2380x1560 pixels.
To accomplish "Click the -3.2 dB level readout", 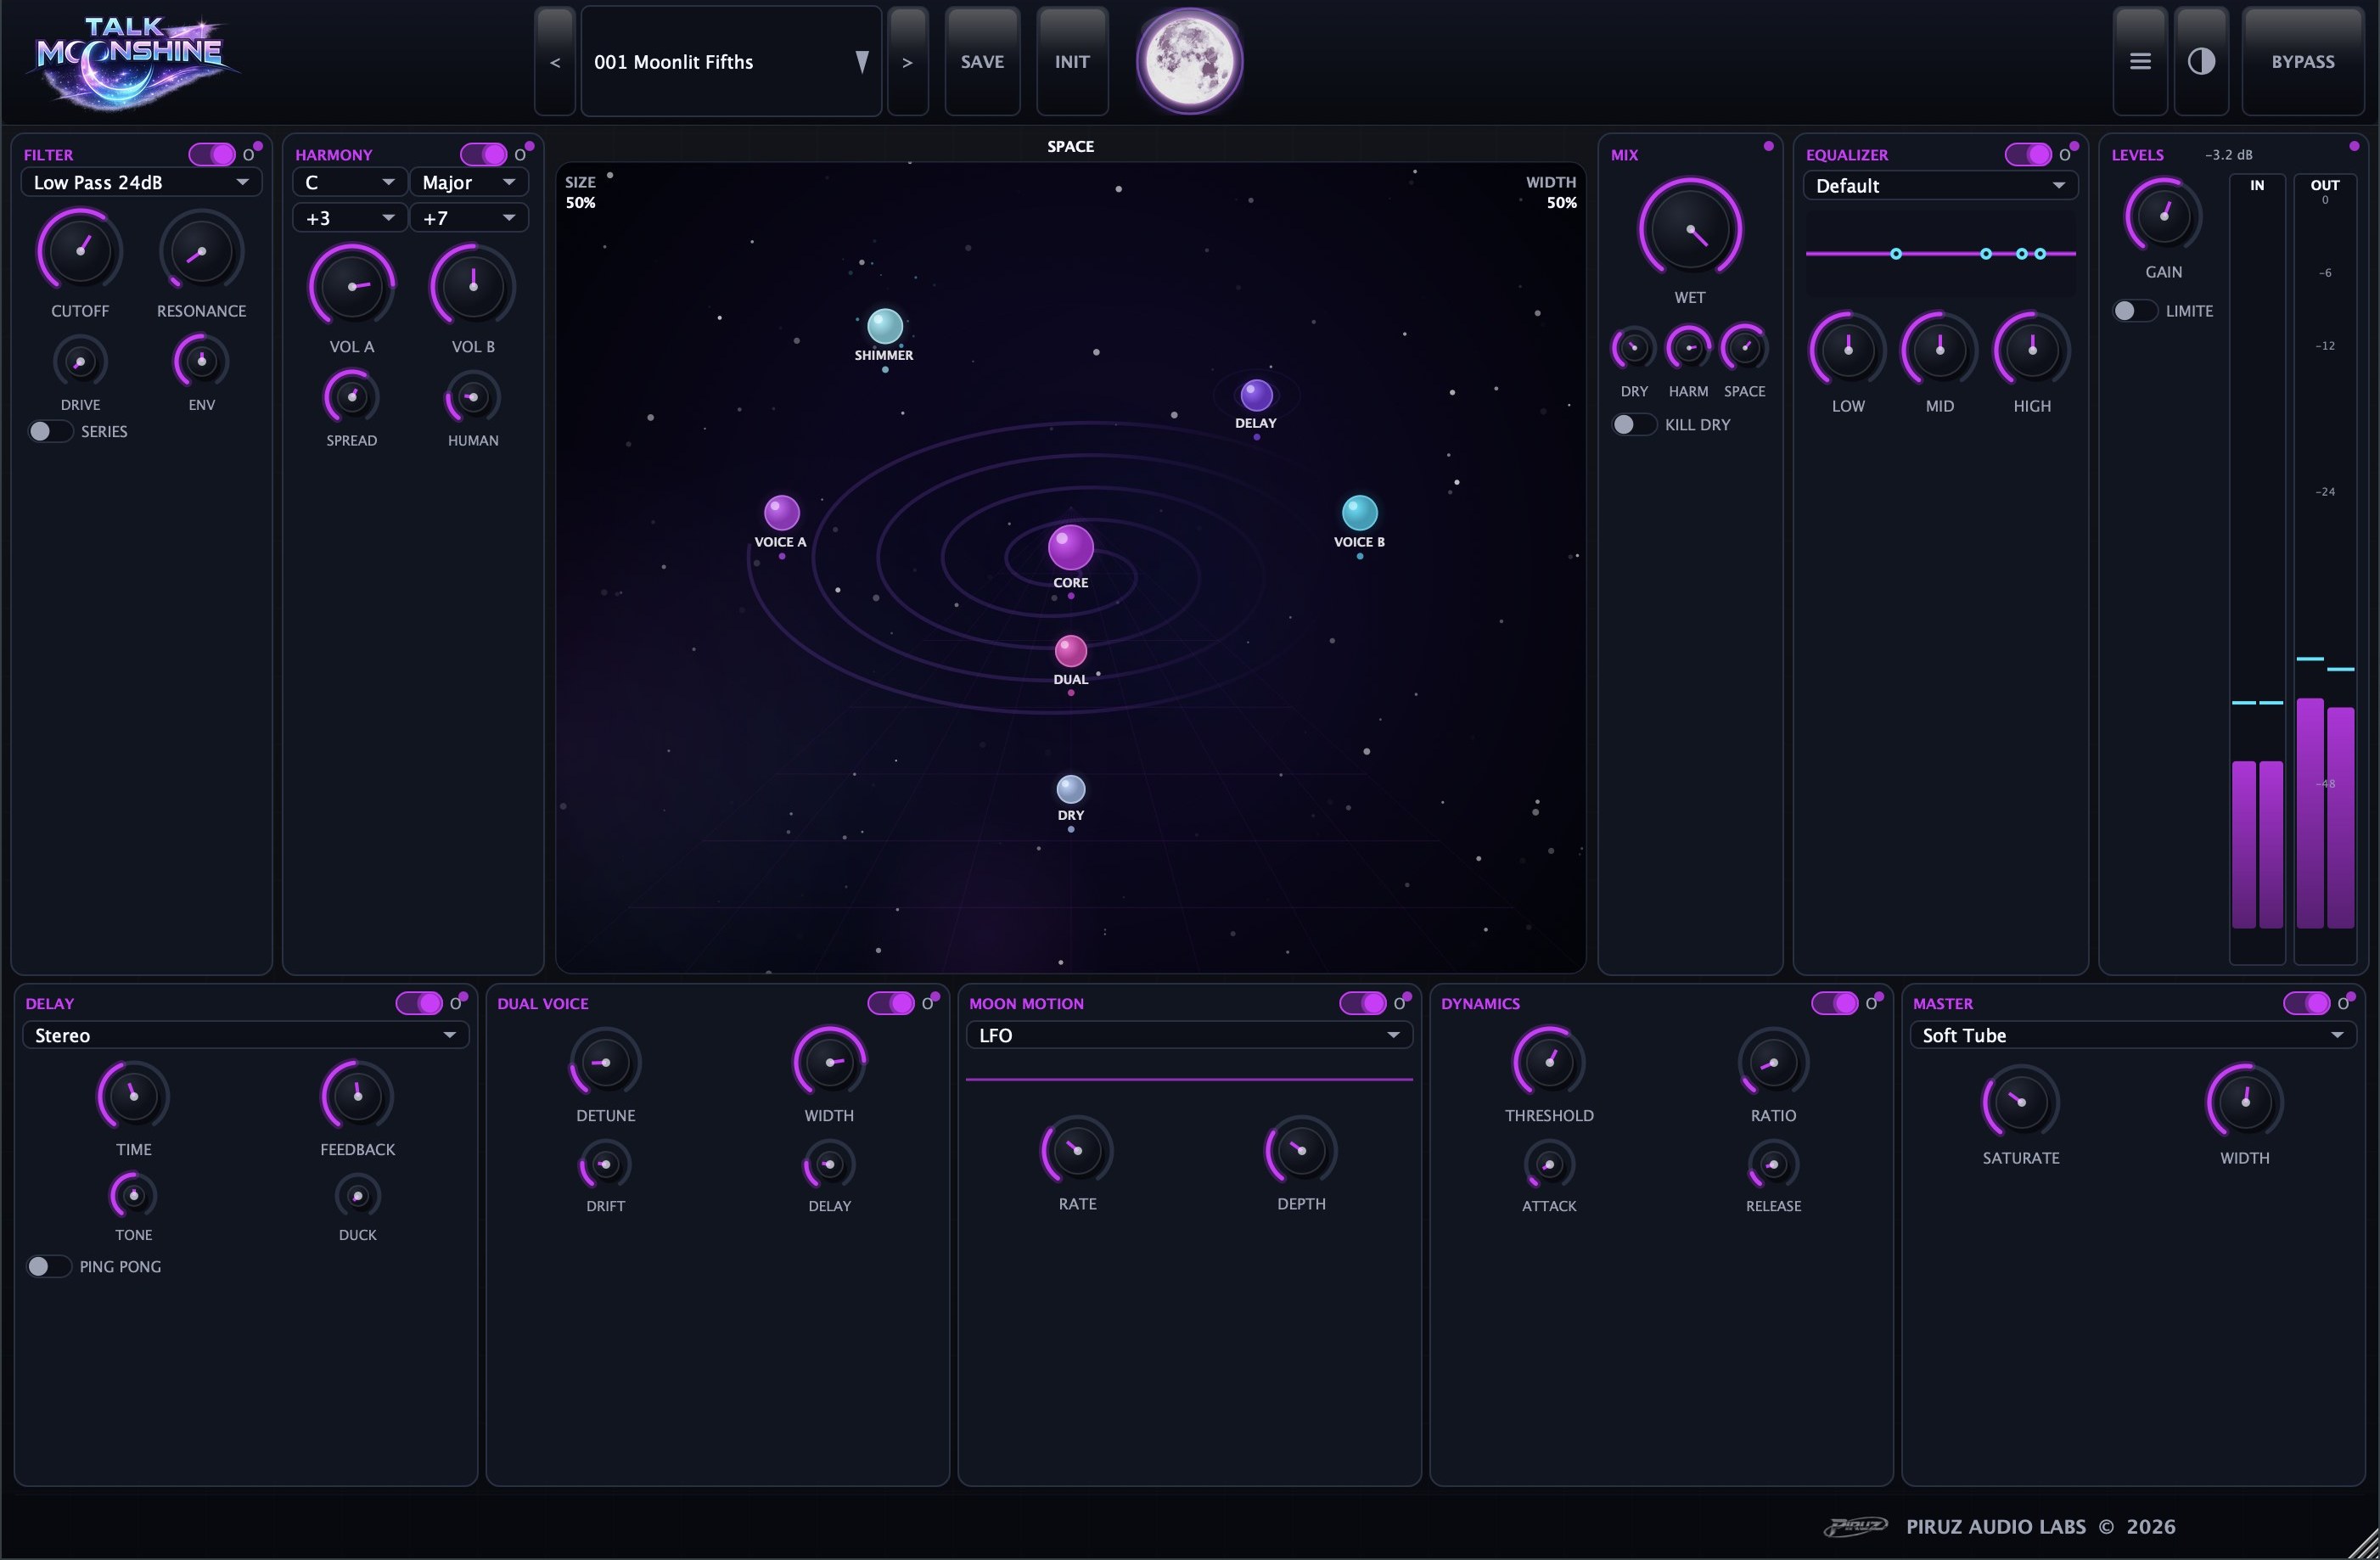I will point(2229,155).
